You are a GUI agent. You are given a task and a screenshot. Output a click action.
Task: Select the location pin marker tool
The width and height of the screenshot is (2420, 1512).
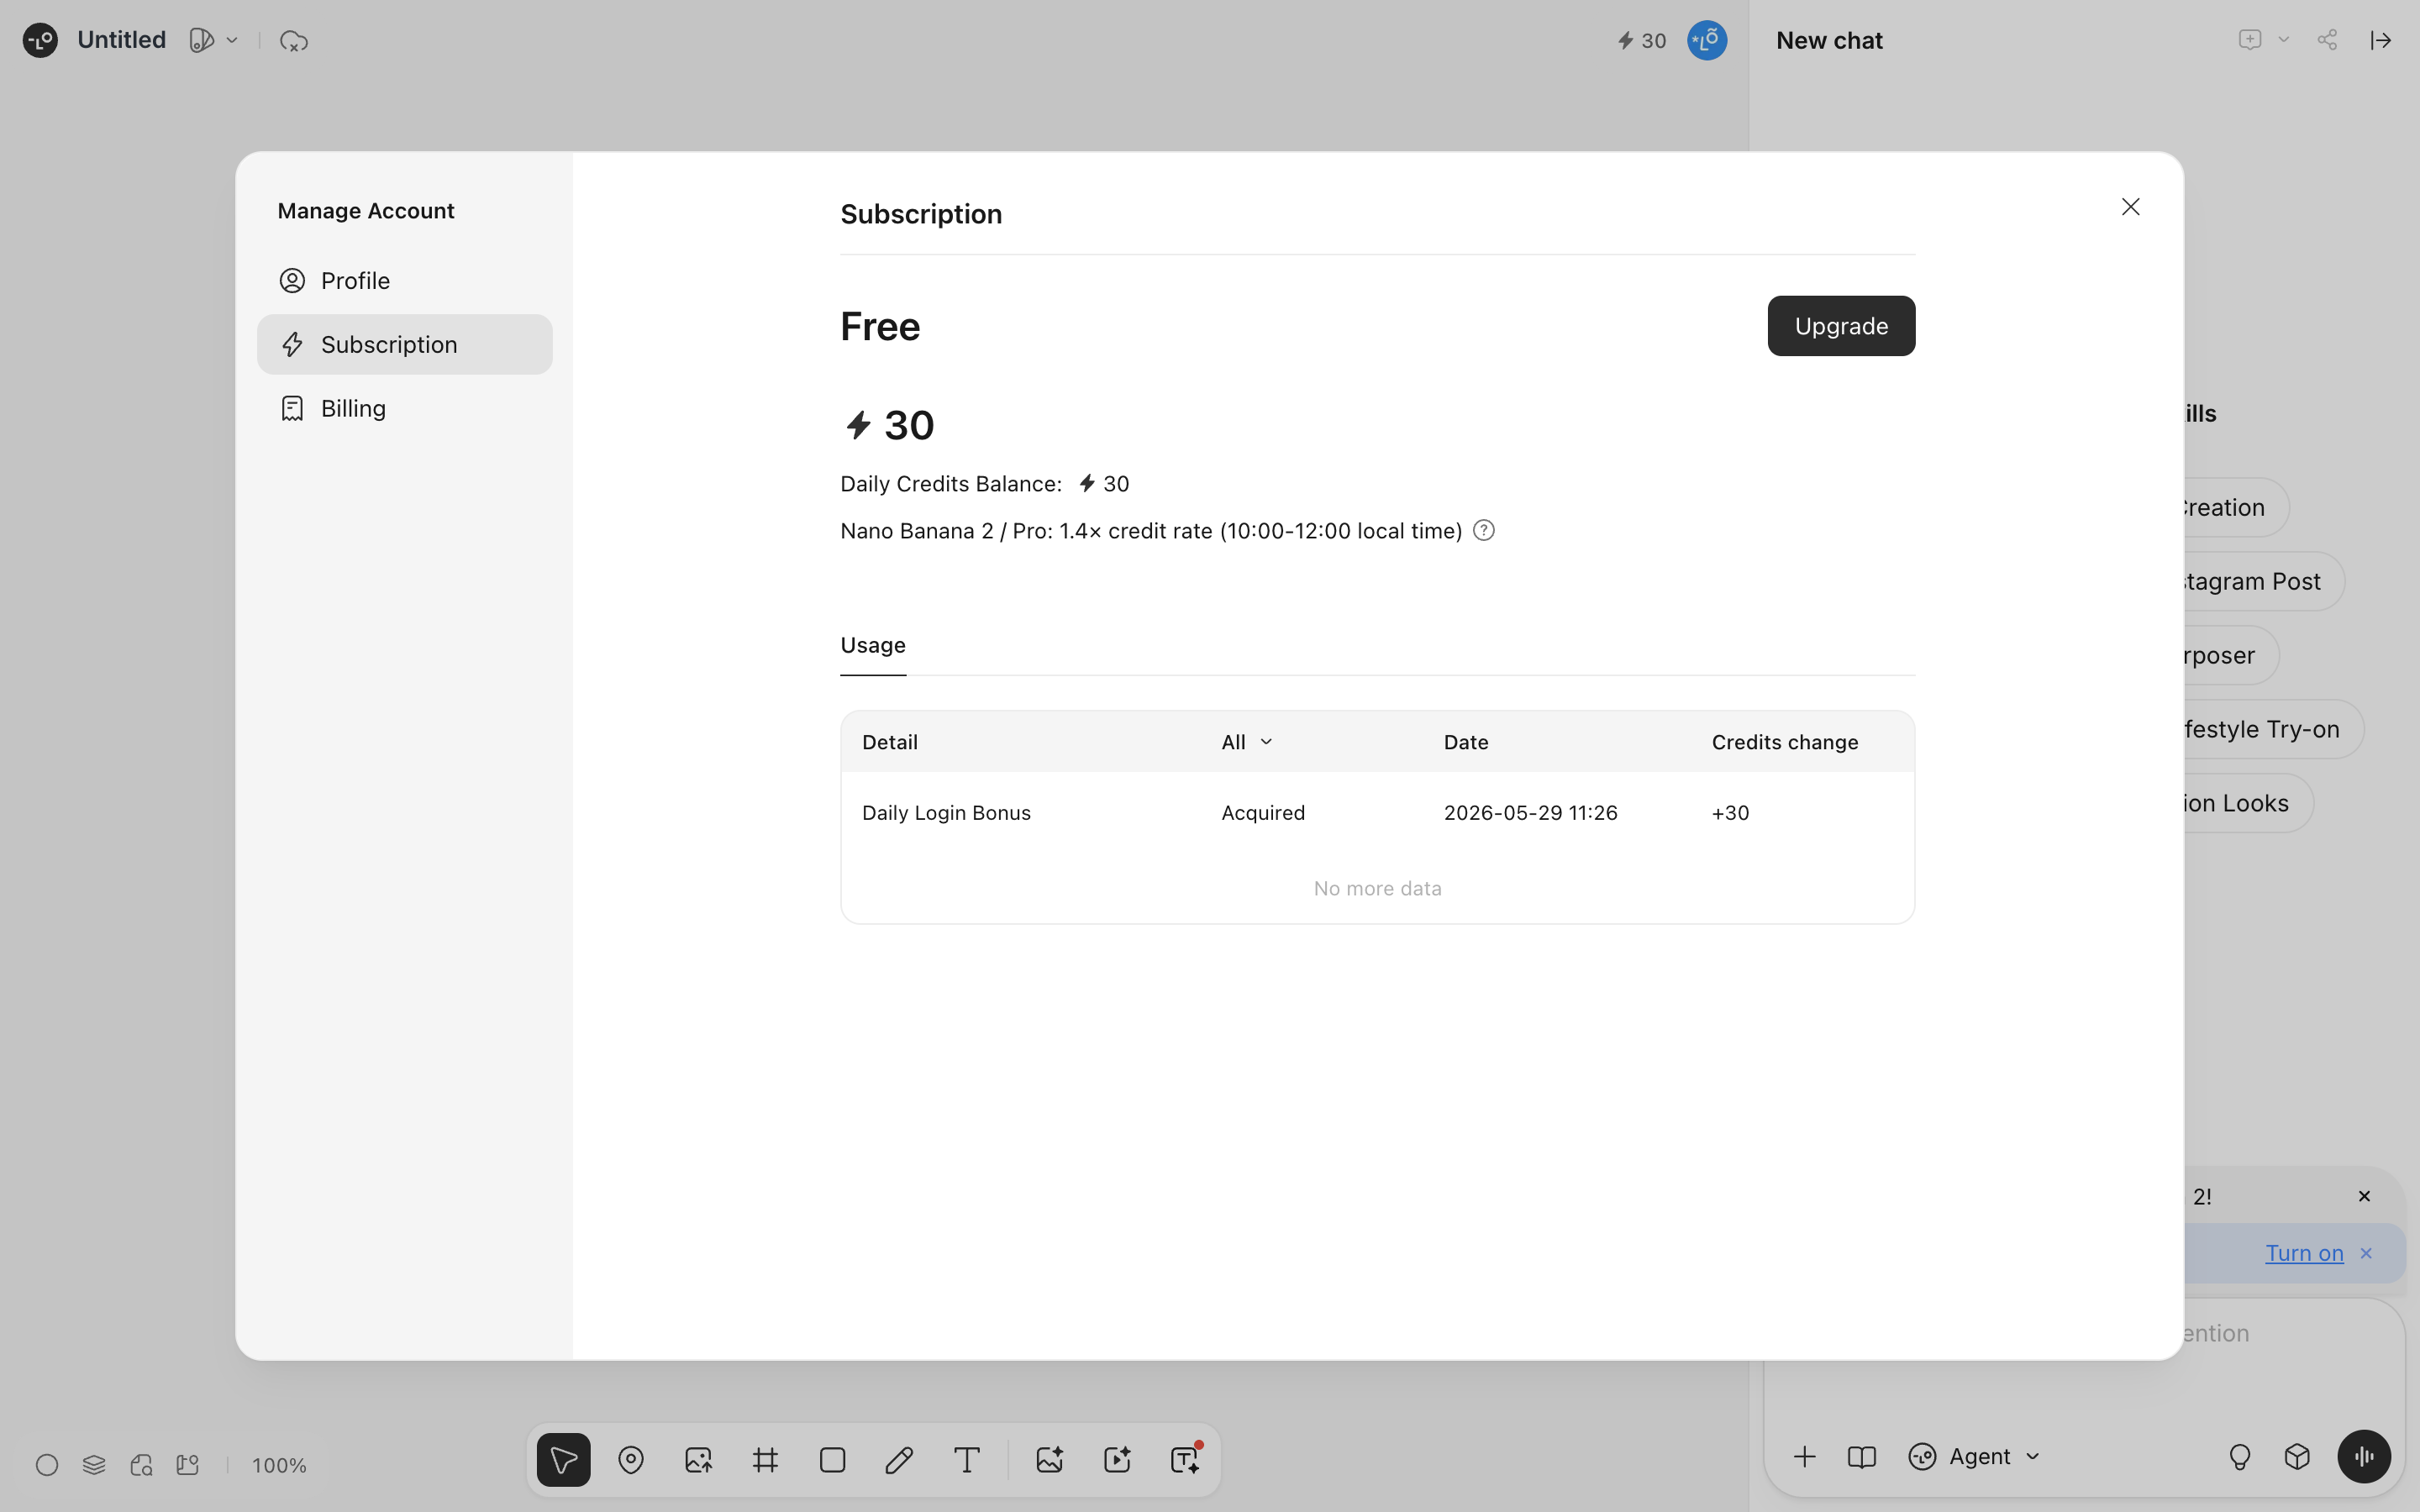[631, 1460]
